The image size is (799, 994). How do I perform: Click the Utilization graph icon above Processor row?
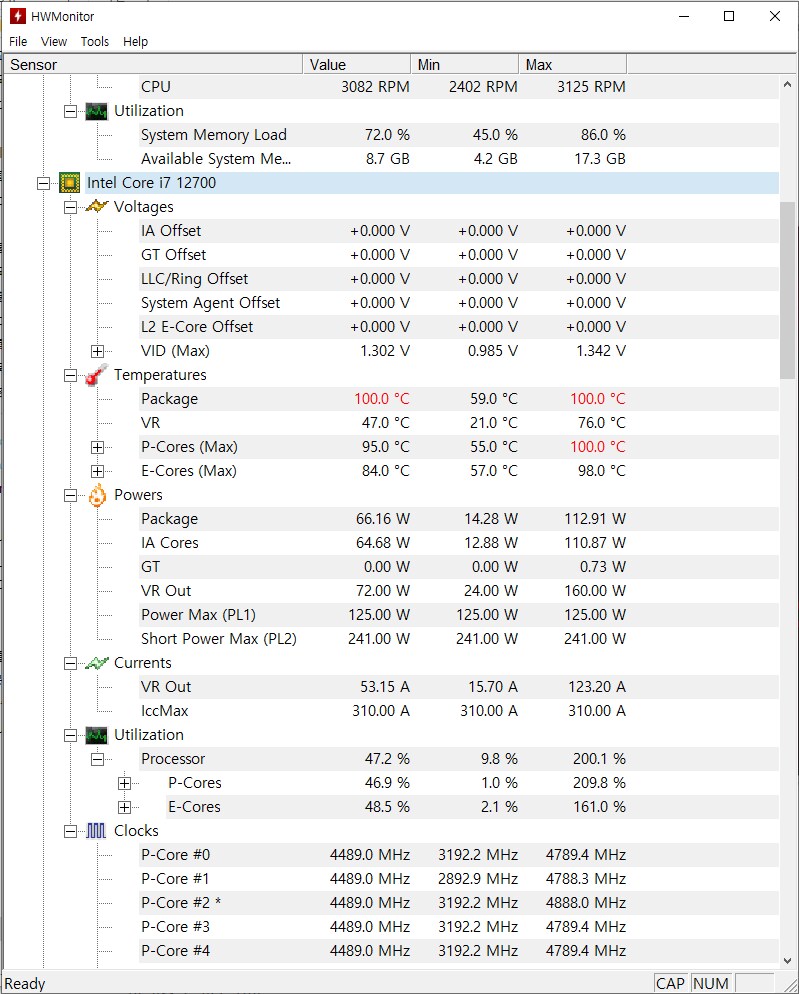(x=96, y=735)
